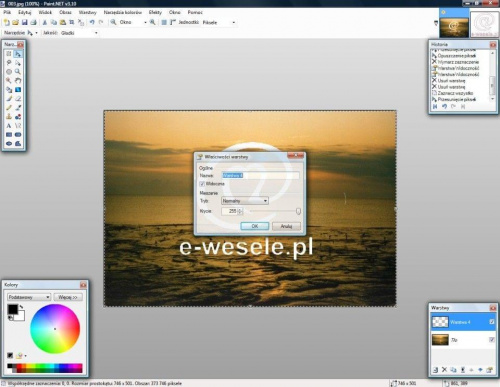Click the Anuluj button
The image size is (500, 387).
(x=286, y=226)
